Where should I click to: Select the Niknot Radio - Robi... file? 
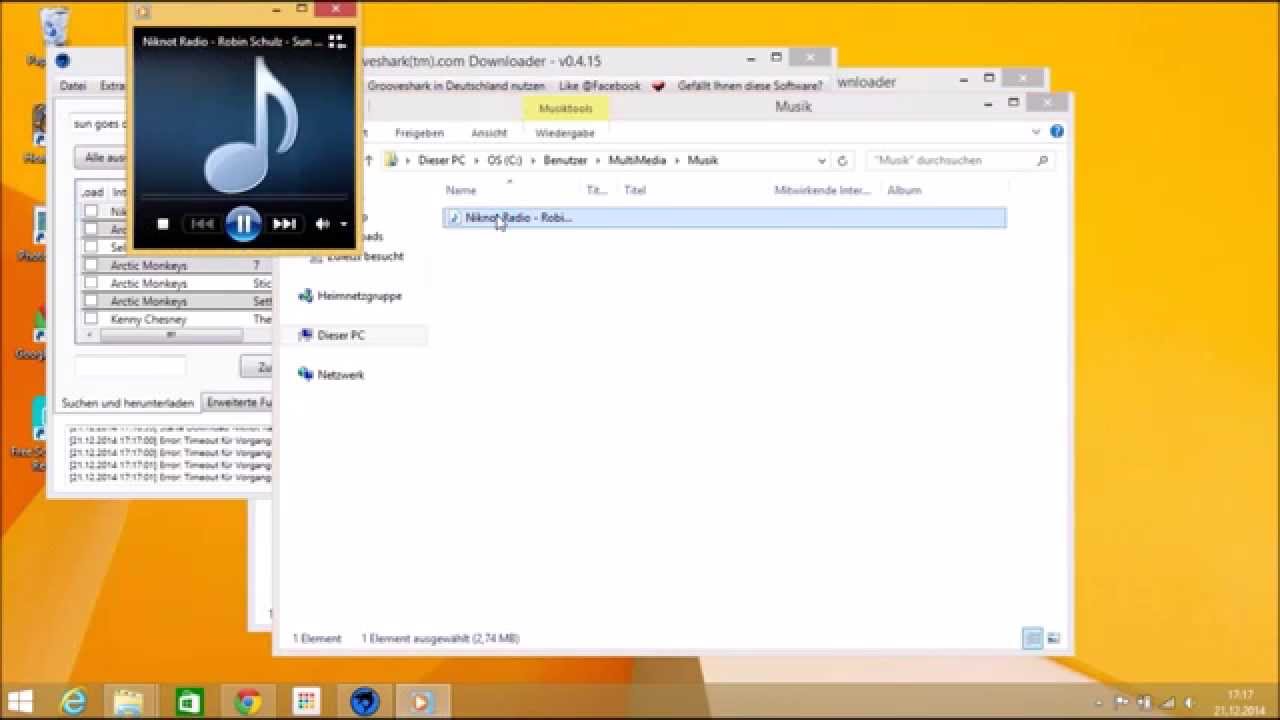point(724,217)
